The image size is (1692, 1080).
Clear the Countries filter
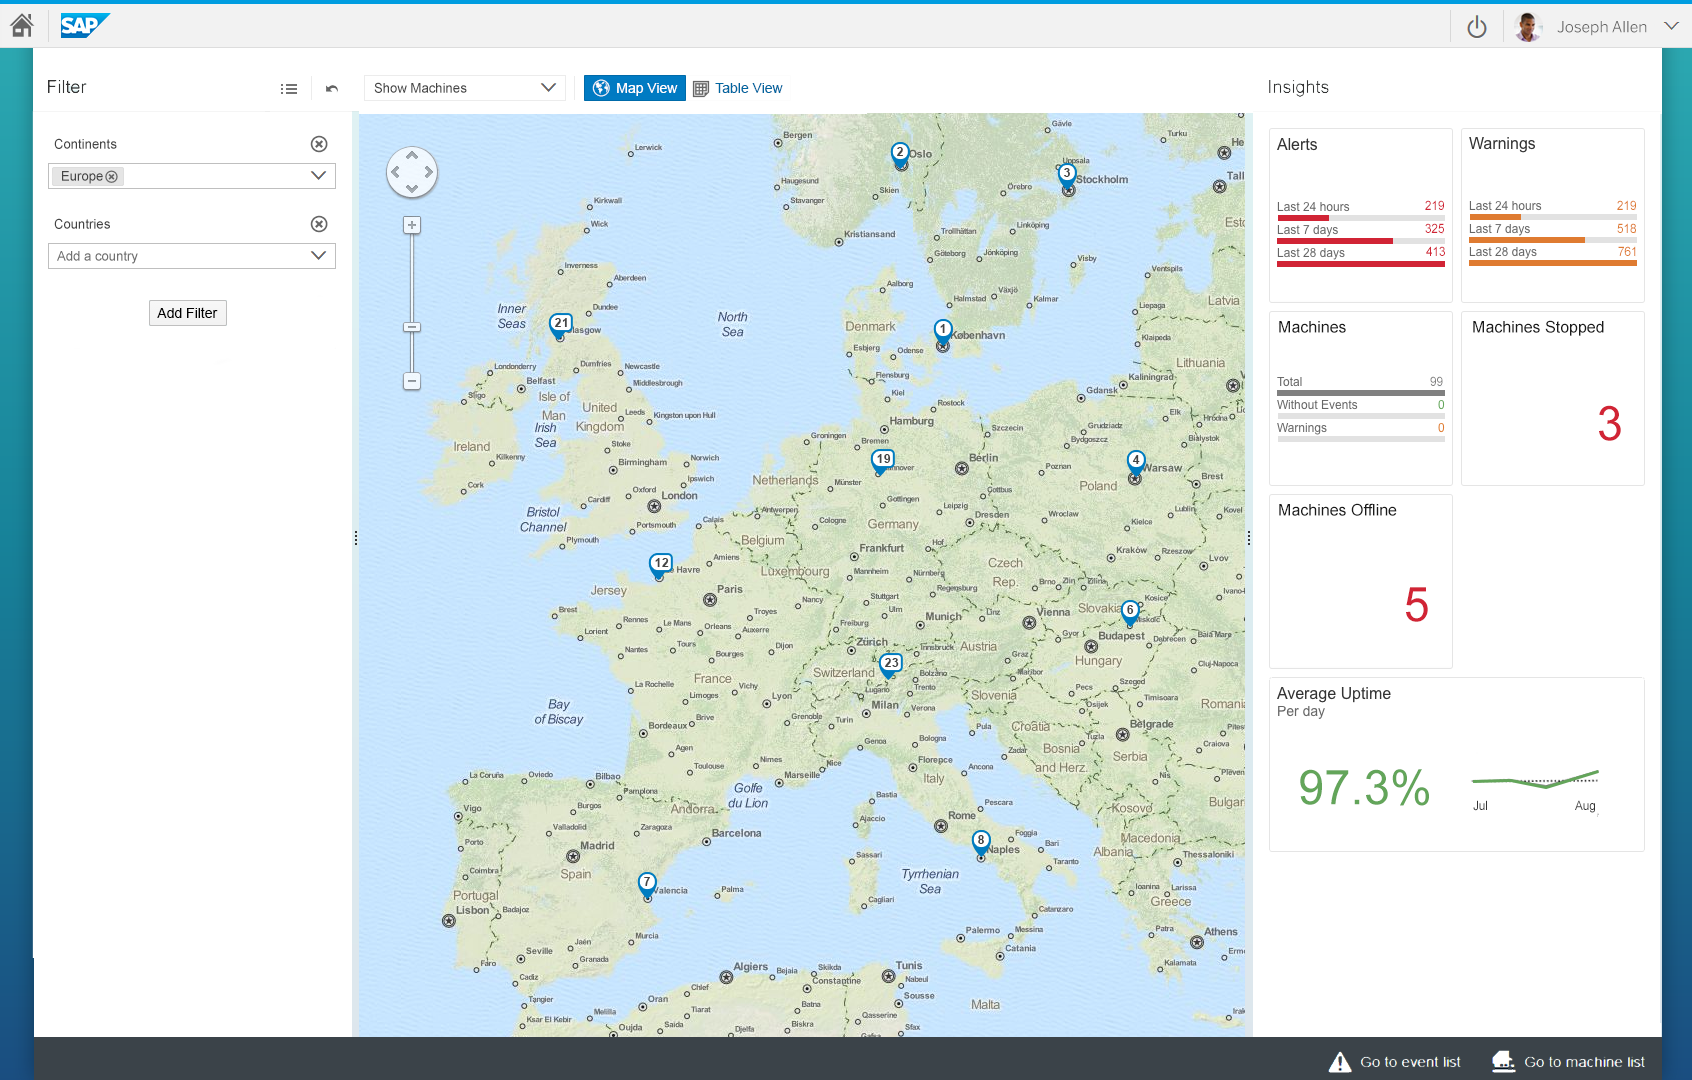pyautogui.click(x=319, y=224)
